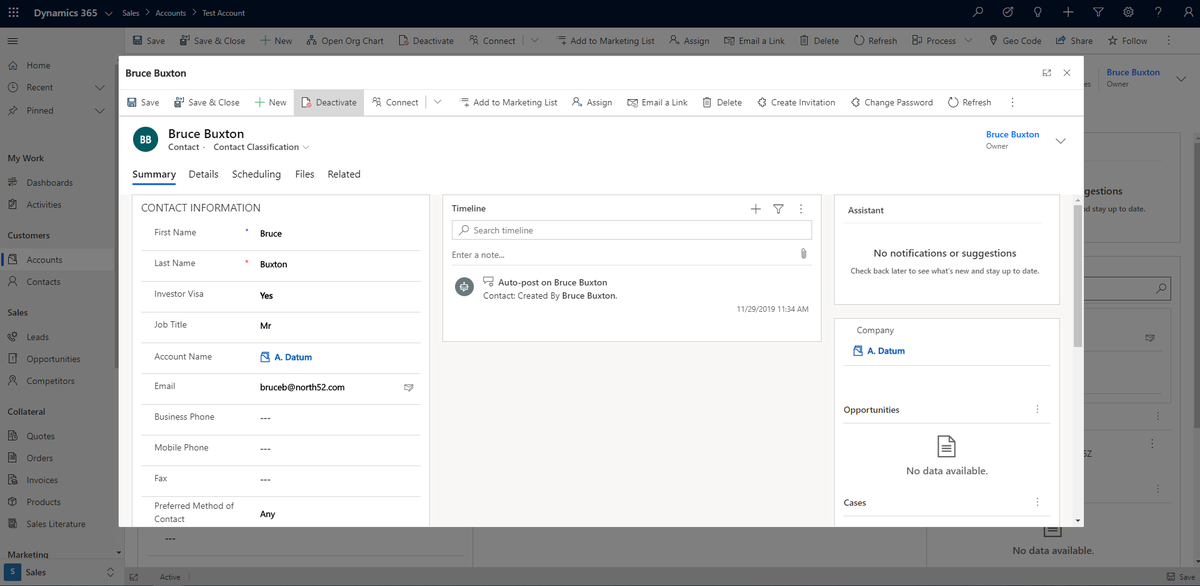Click Email a Link in contact dialog
Viewport: 1200px width, 586px height.
(x=657, y=102)
